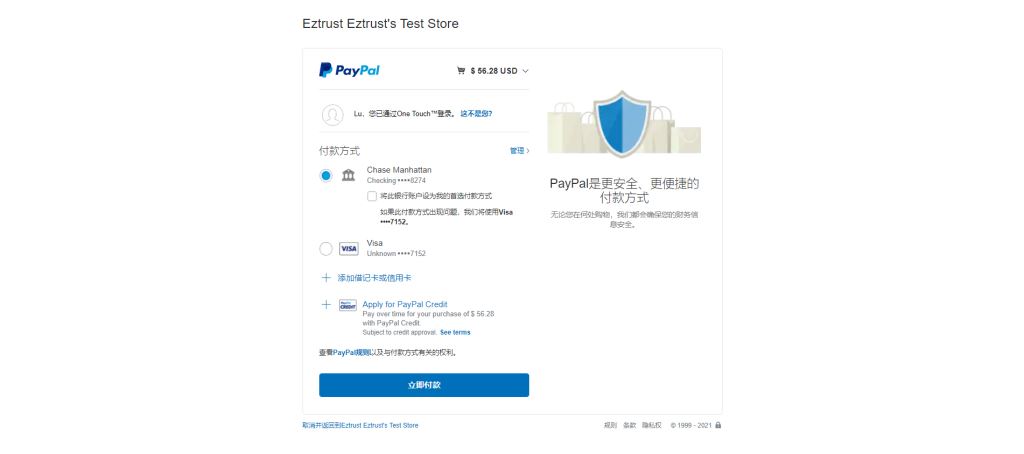Expand the $56.28 USD order summary dropdown
Image resolution: width=1024 pixels, height=454 pixels.
pyautogui.click(x=493, y=71)
